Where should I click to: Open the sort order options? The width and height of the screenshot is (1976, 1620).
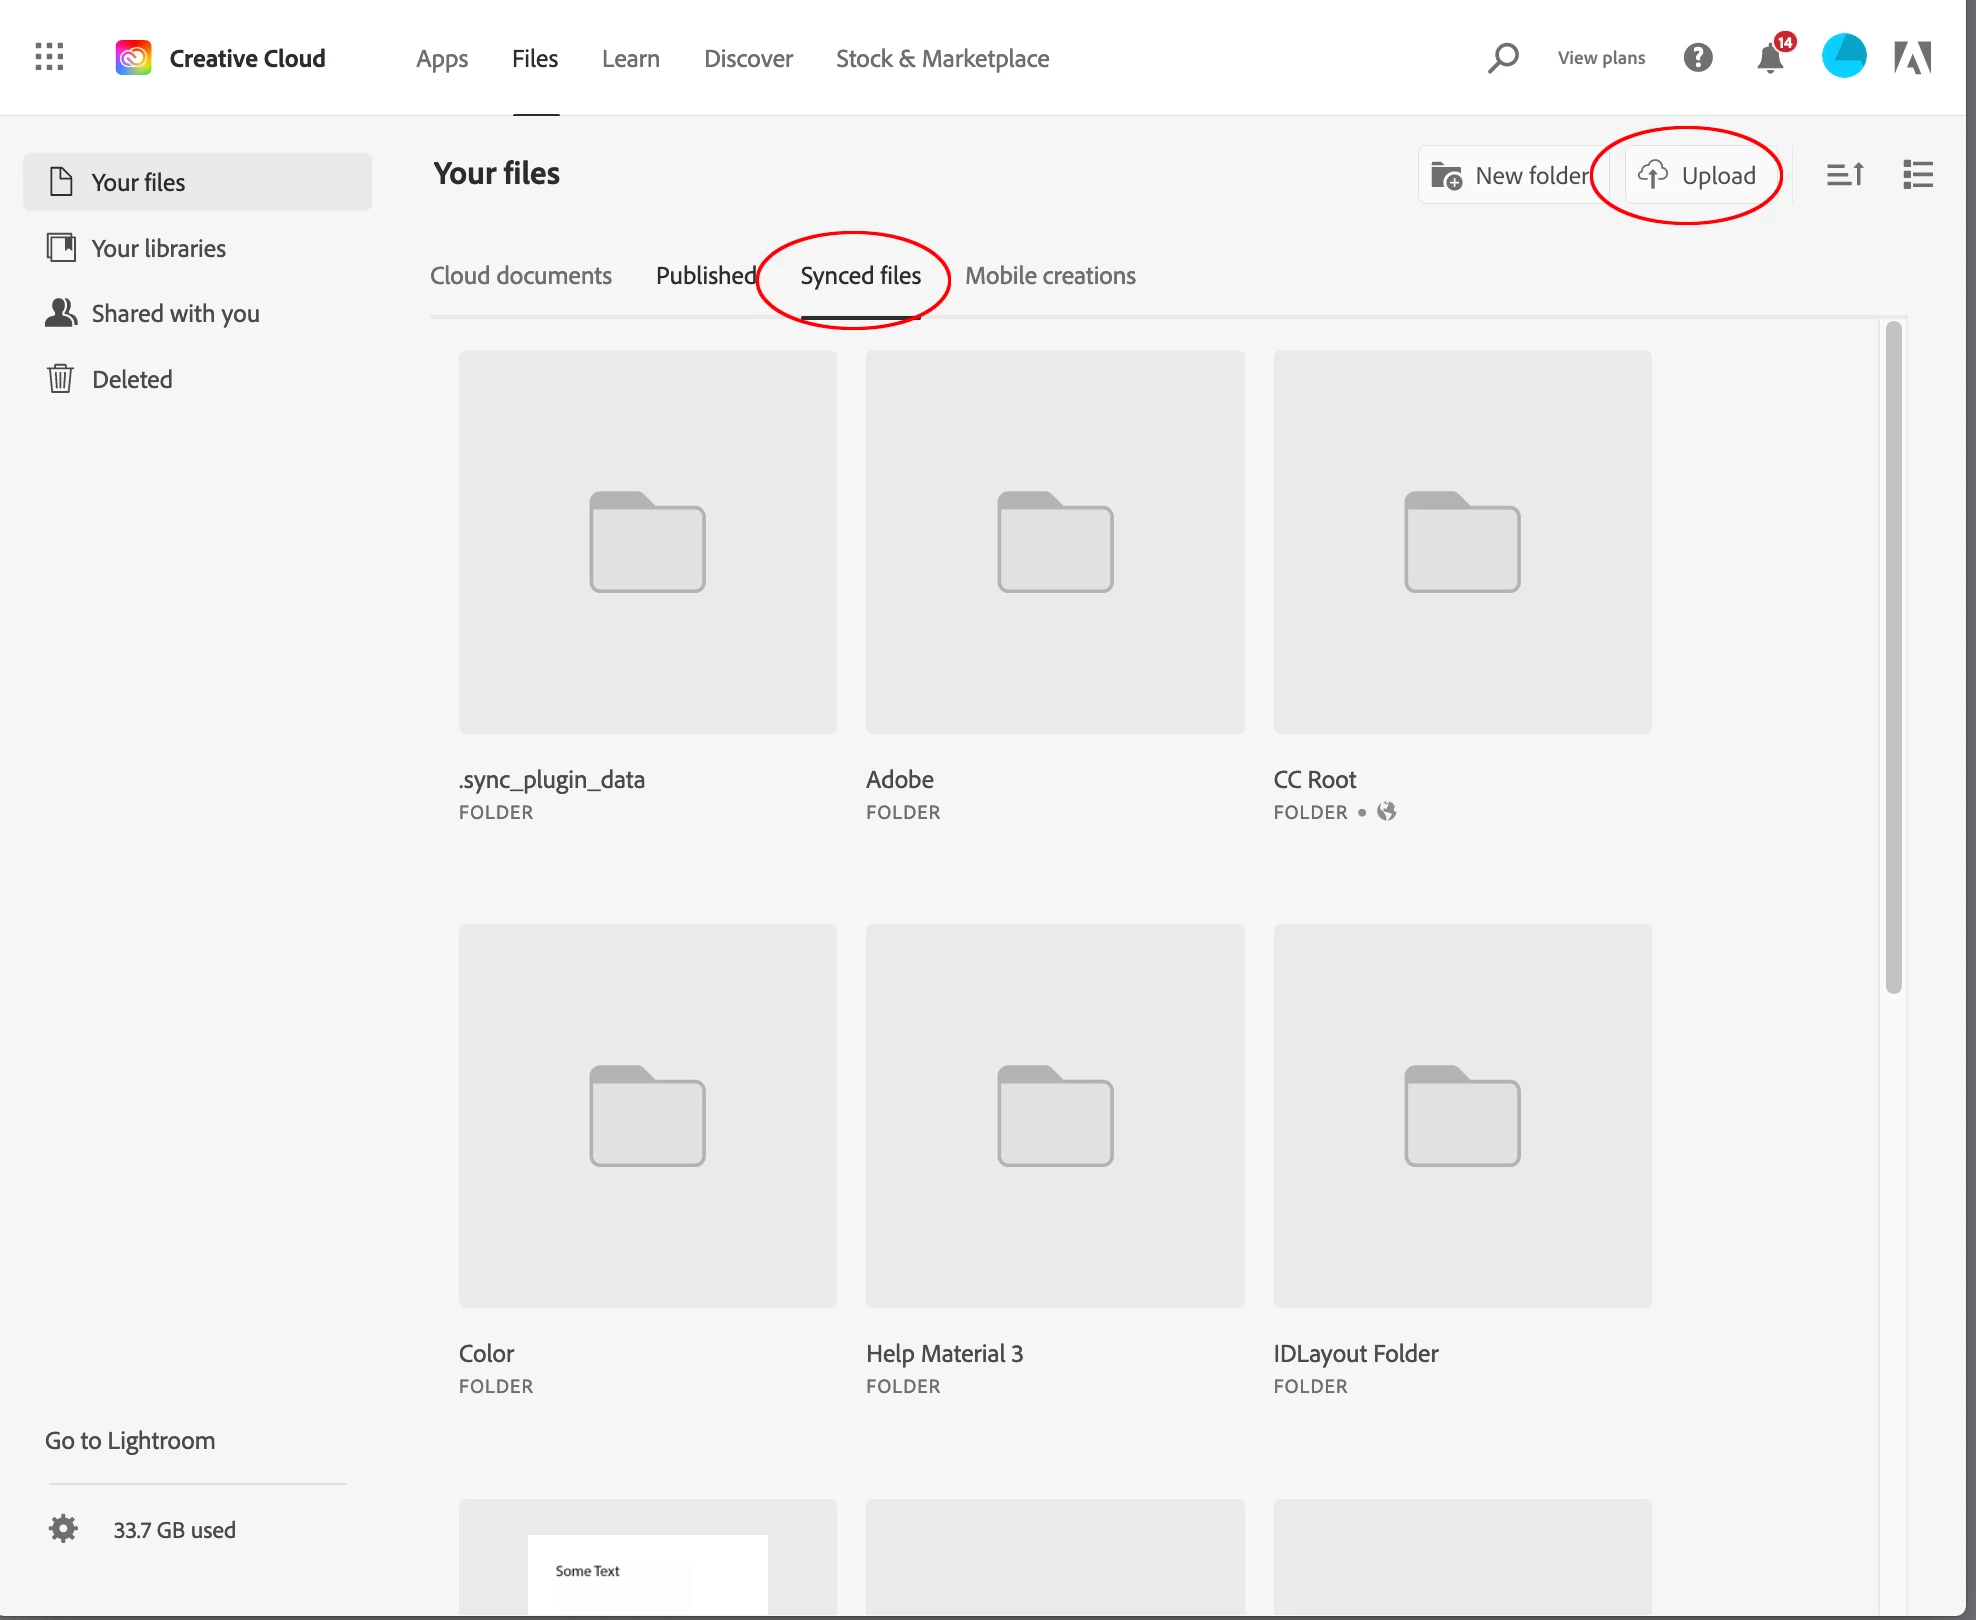(1845, 175)
